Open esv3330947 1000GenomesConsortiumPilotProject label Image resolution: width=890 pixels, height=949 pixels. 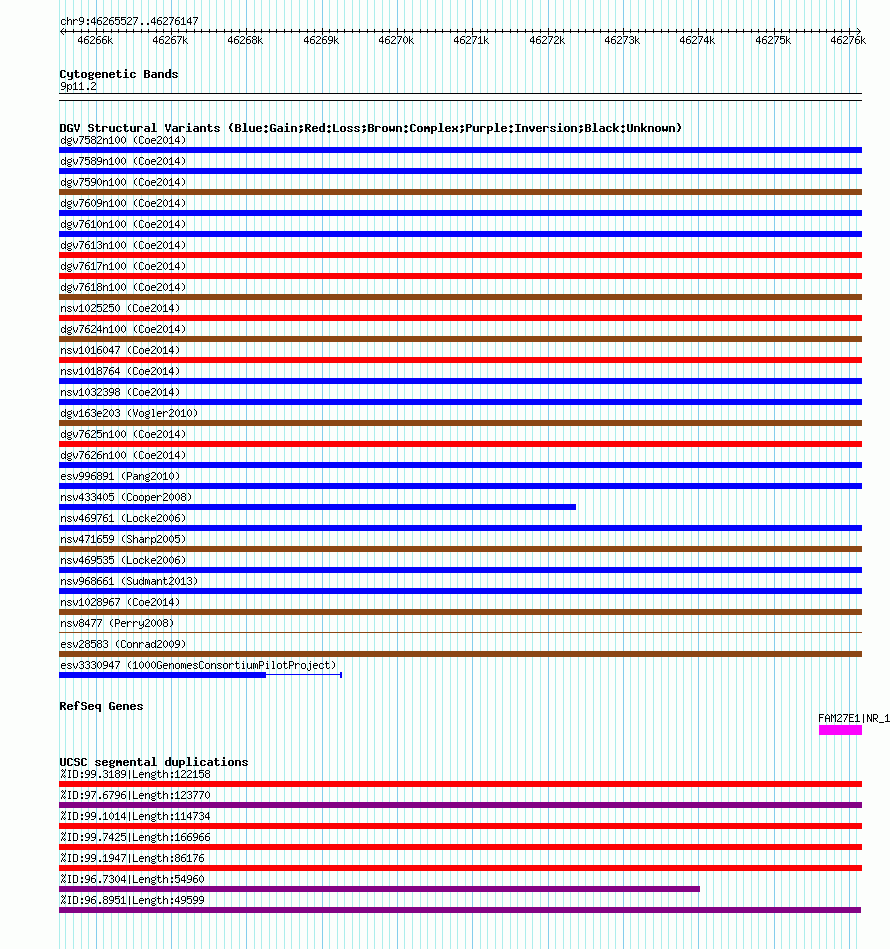point(198,665)
